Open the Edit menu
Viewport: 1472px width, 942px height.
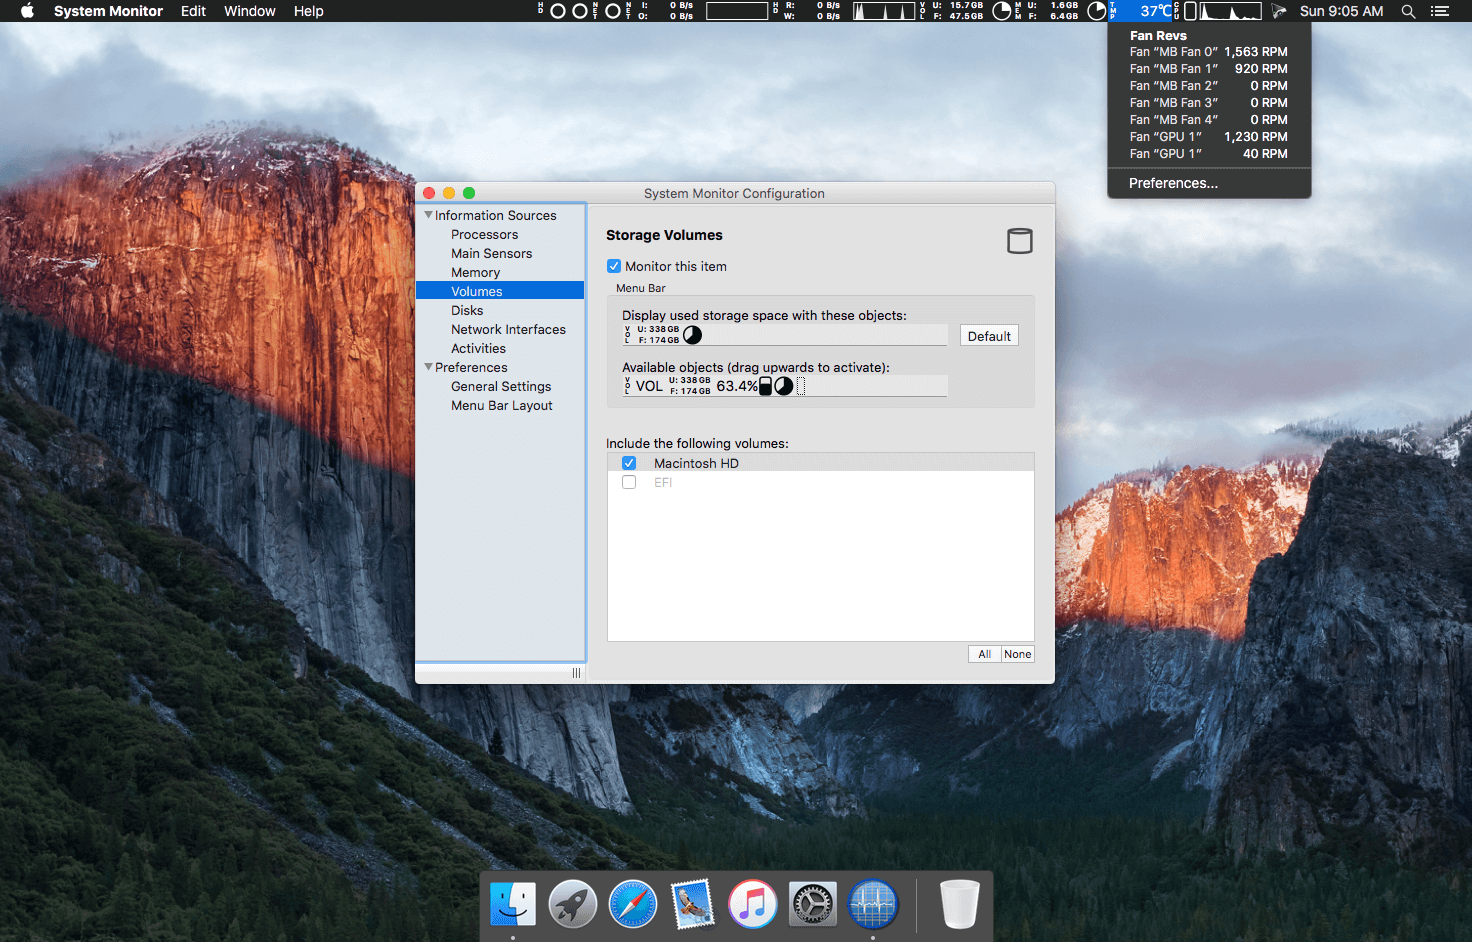pos(193,11)
